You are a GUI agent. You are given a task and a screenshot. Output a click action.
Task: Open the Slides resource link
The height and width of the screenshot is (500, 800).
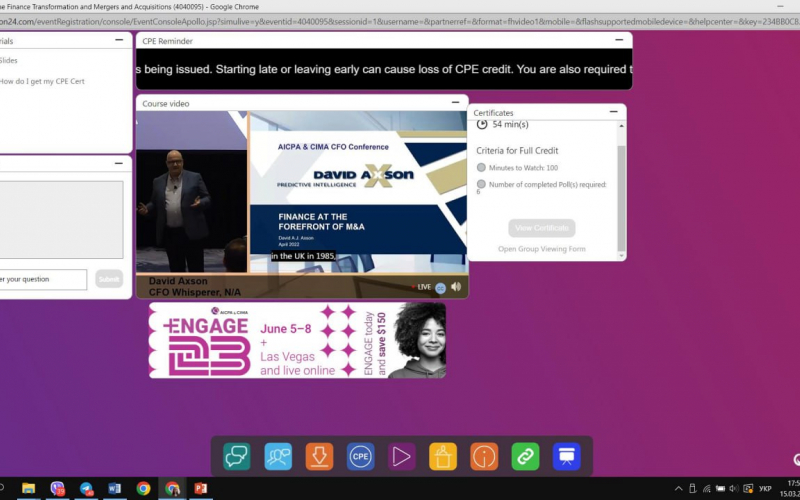click(9, 60)
